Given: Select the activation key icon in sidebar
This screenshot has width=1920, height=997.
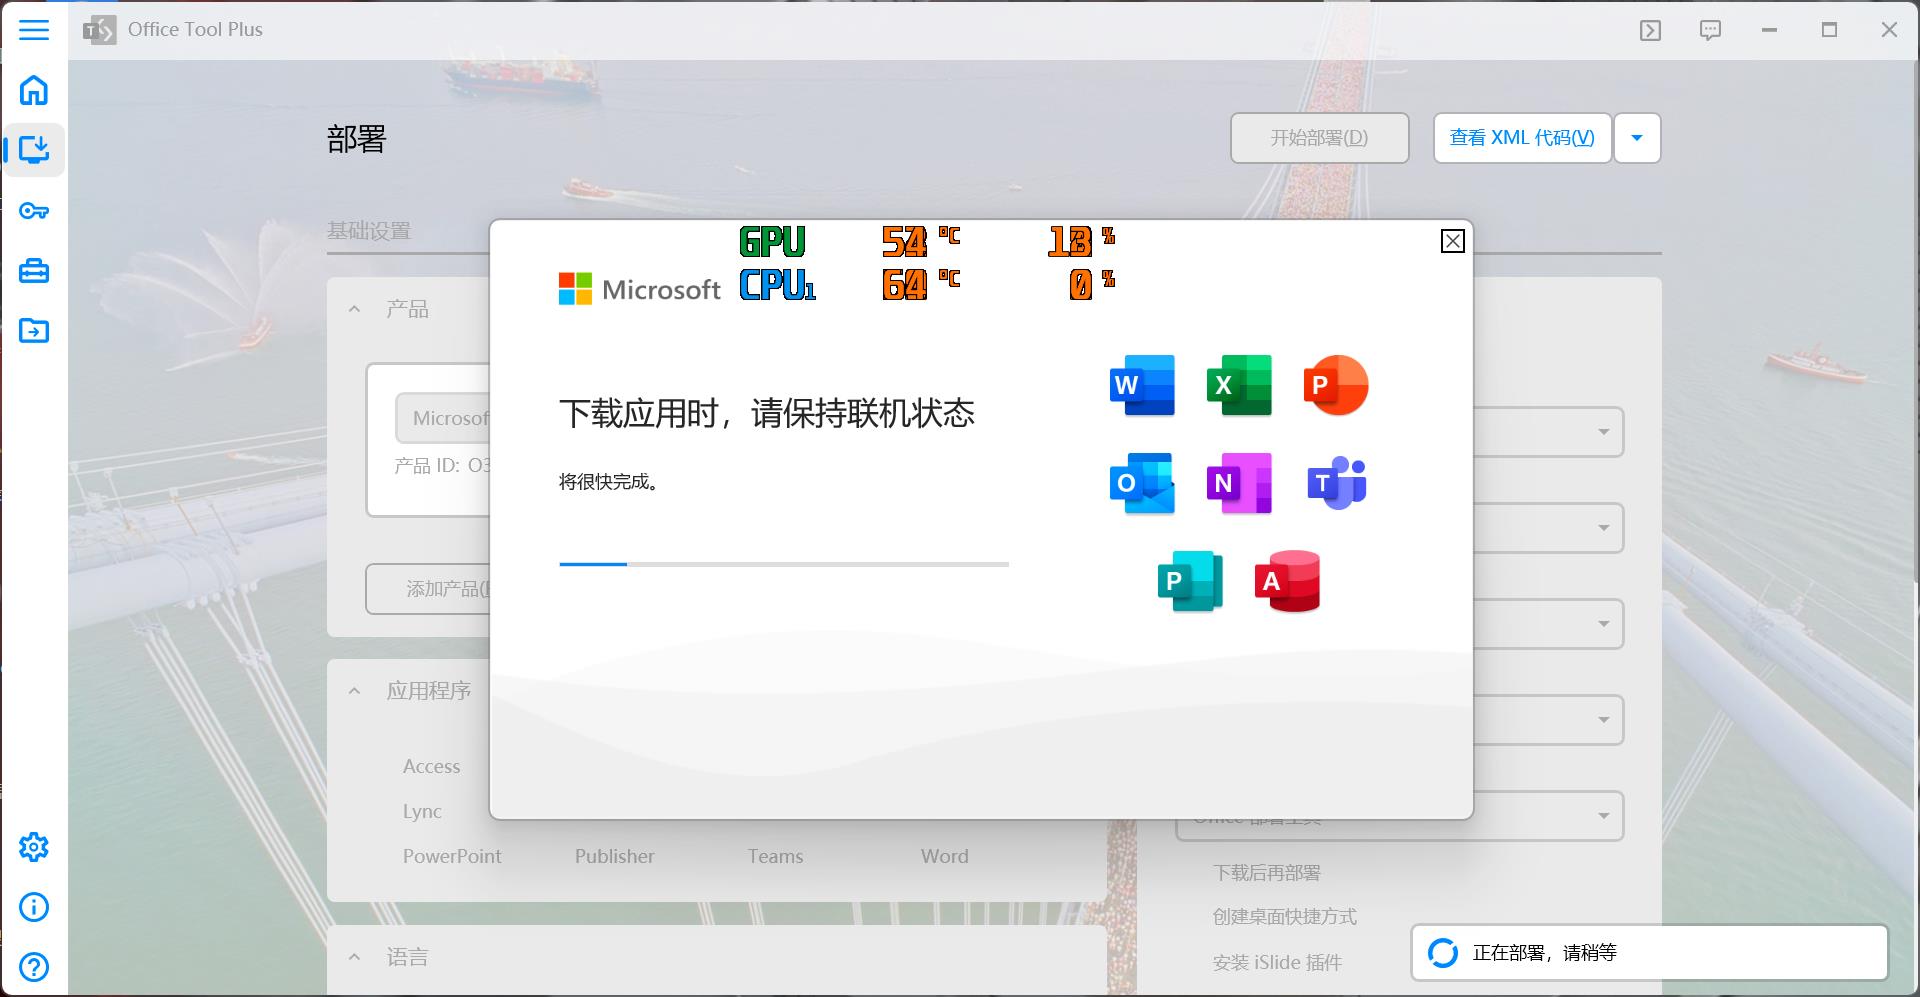Looking at the screenshot, I should [x=34, y=211].
